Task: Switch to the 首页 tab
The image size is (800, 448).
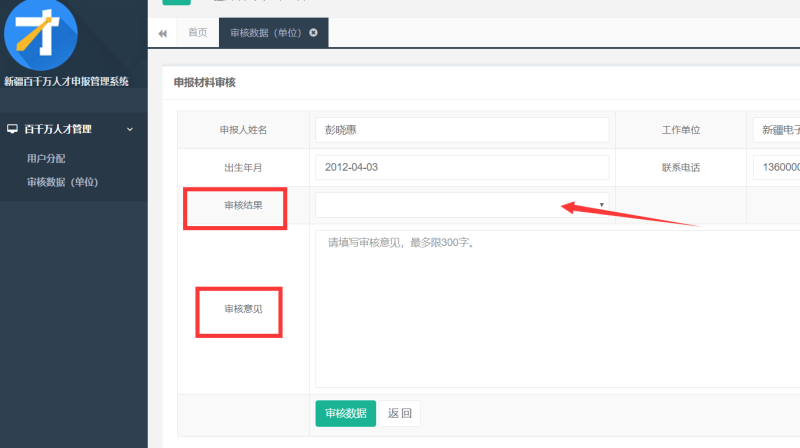Action: pyautogui.click(x=198, y=33)
